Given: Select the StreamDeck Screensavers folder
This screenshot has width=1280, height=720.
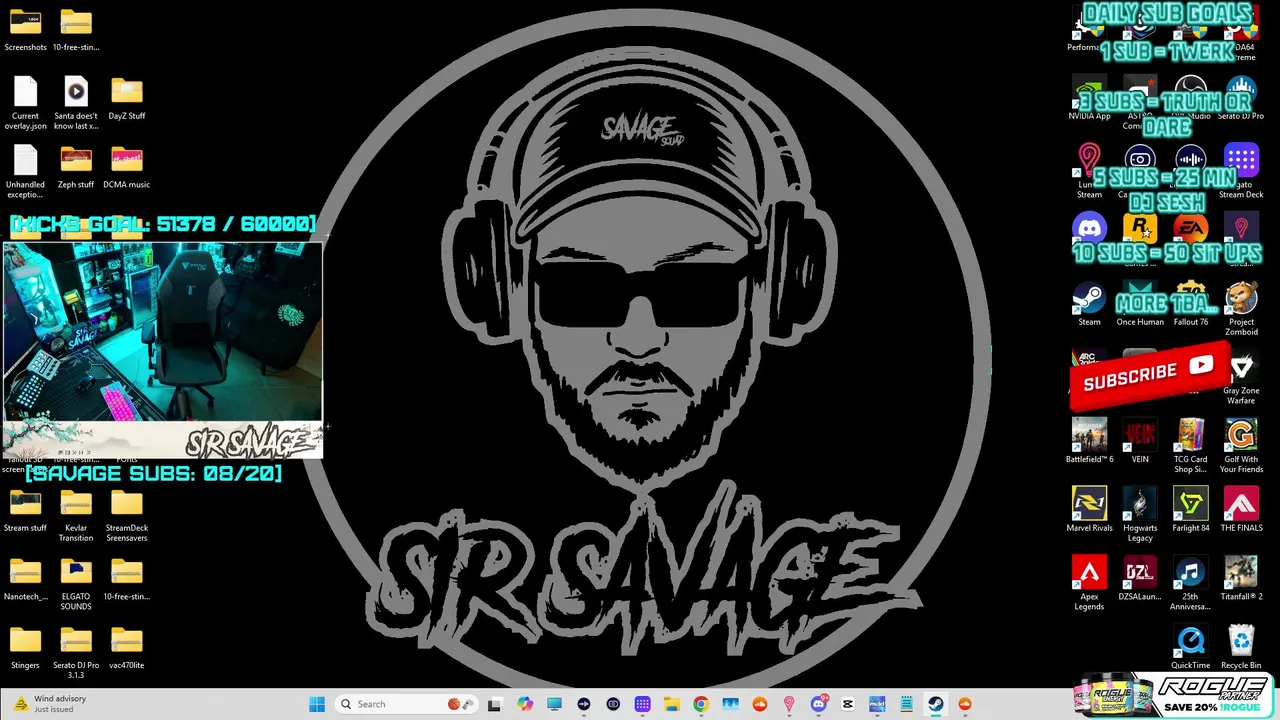Looking at the screenshot, I should coord(127,516).
